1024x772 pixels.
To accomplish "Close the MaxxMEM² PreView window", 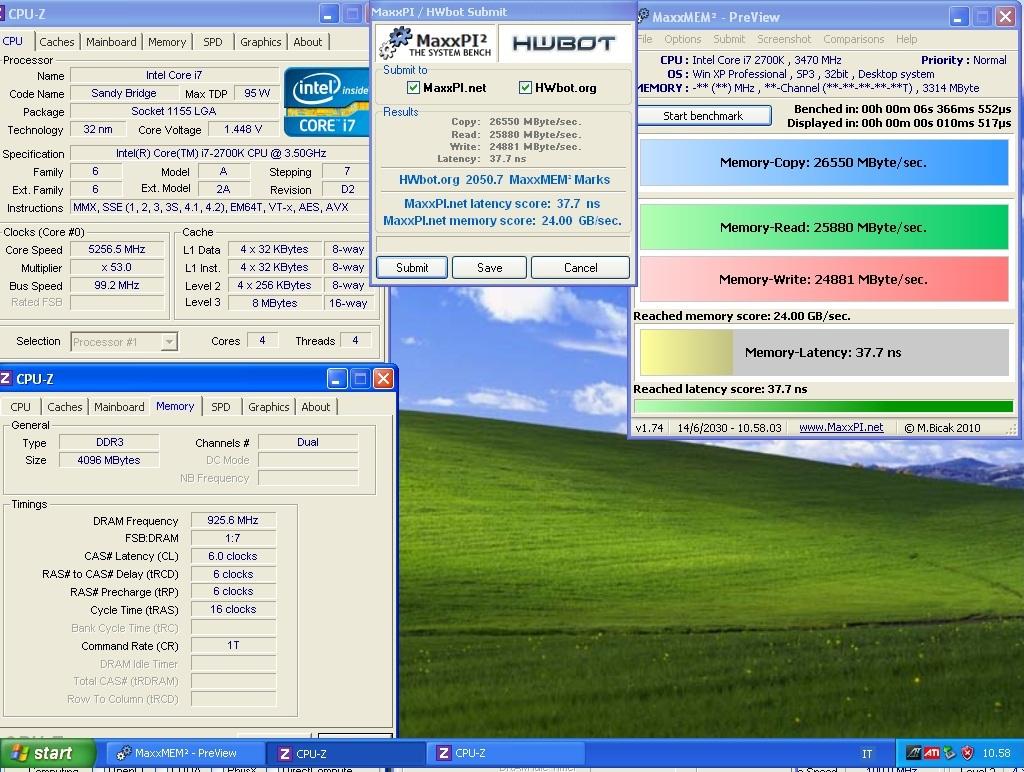I will 1005,17.
